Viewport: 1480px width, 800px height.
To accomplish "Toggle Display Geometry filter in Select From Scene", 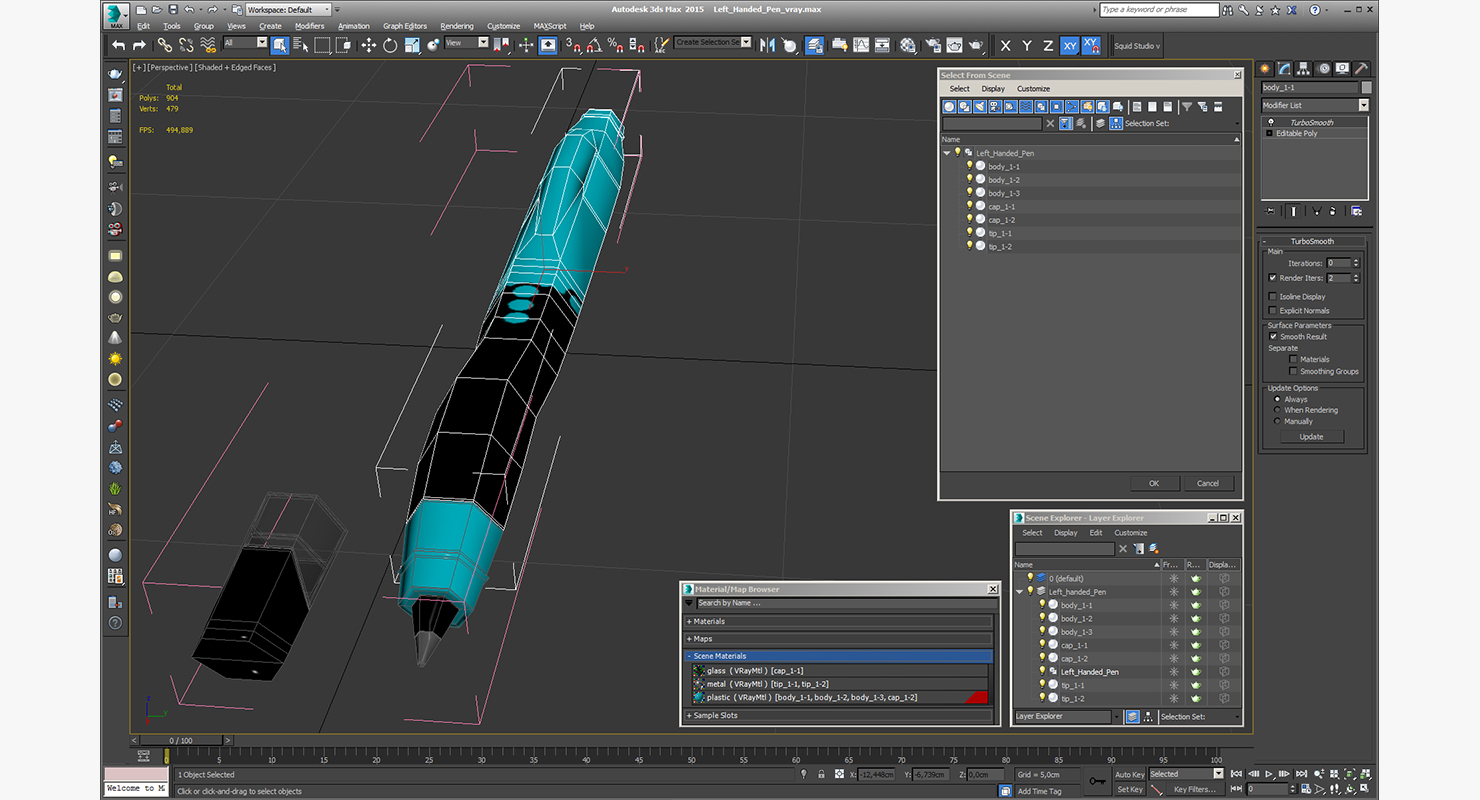I will coord(950,107).
